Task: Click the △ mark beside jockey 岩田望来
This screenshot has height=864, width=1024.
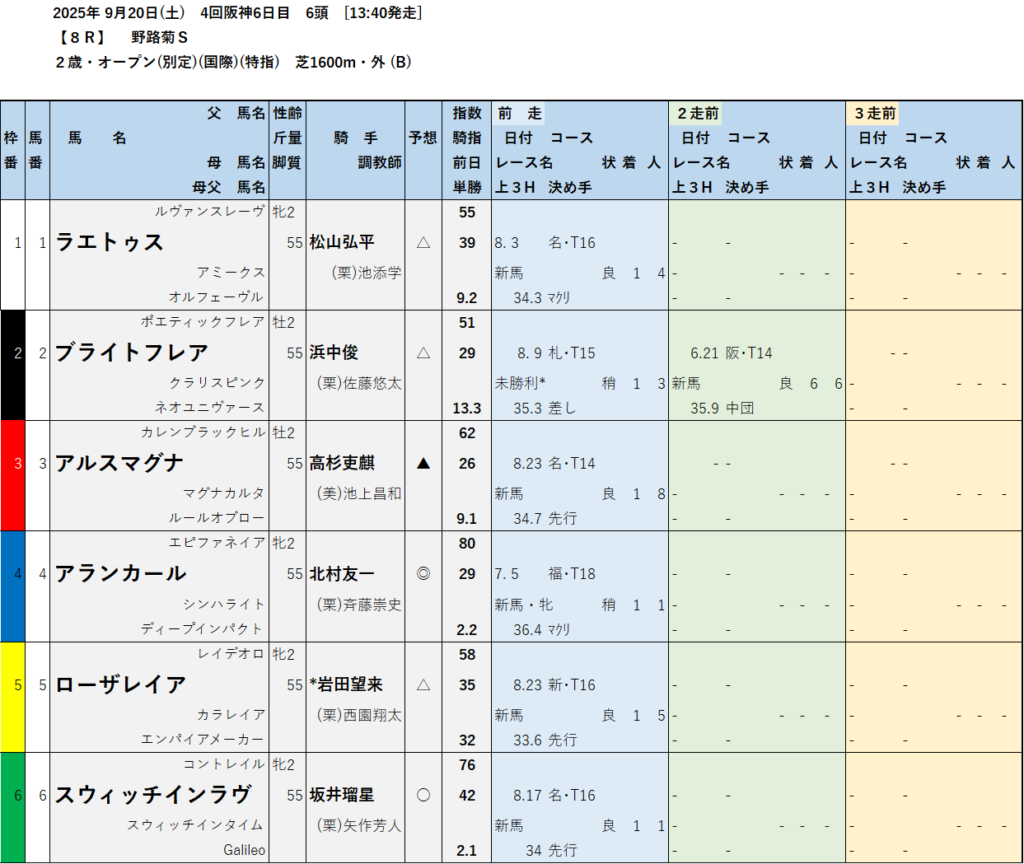Action: pyautogui.click(x=423, y=685)
